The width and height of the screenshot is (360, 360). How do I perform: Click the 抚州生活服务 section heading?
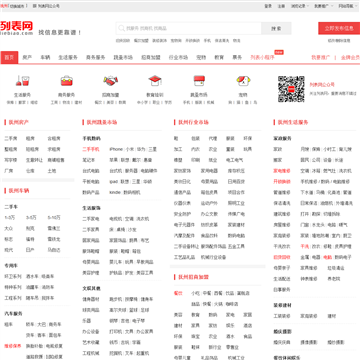pyautogui.click(x=293, y=122)
